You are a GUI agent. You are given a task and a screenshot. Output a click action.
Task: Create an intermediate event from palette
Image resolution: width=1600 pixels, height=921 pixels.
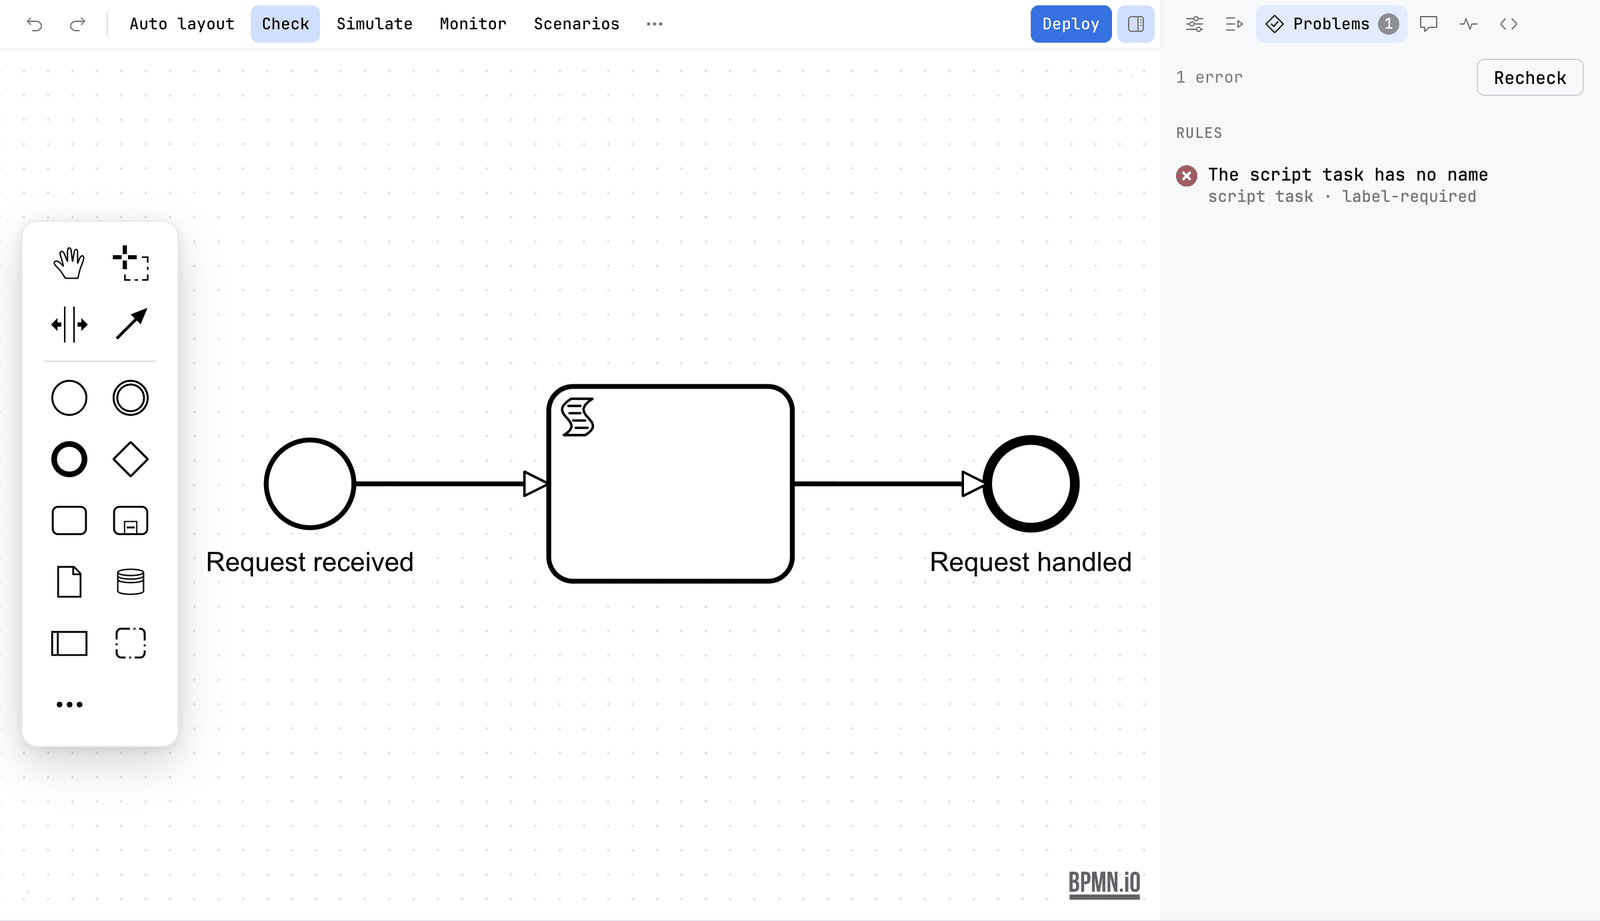click(x=131, y=398)
